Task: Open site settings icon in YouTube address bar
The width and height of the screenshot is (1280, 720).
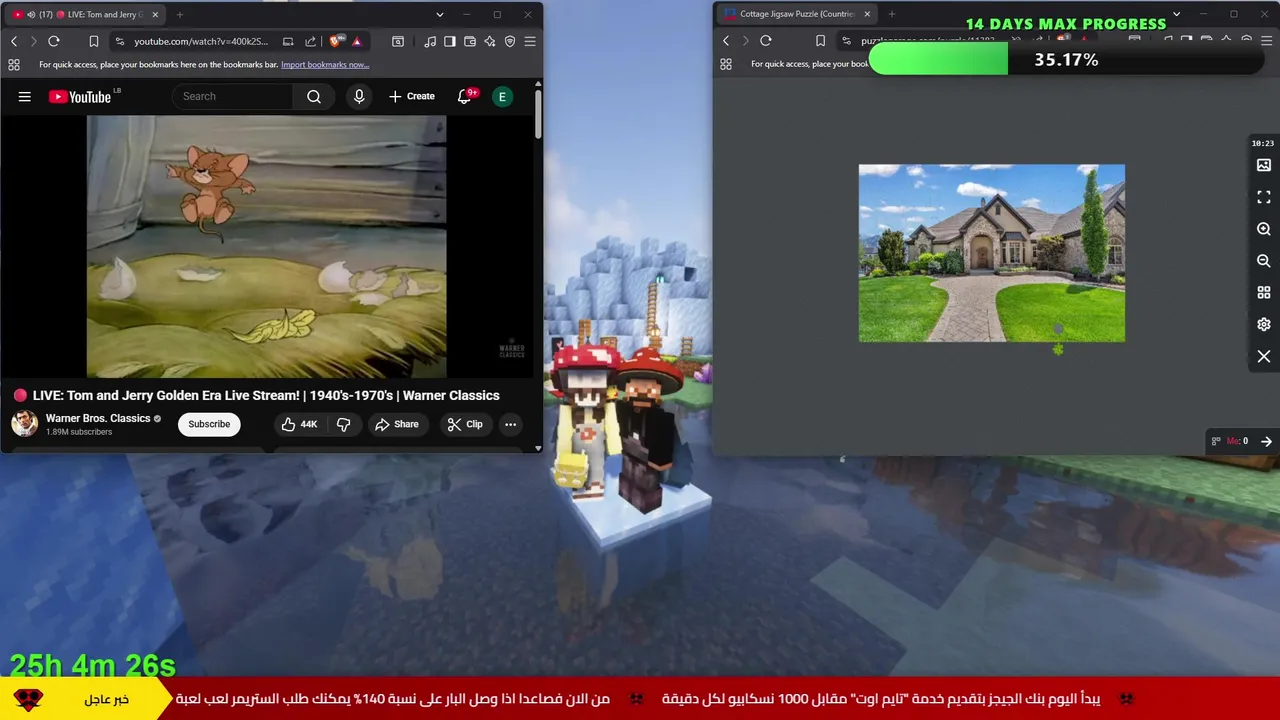Action: pyautogui.click(x=119, y=41)
